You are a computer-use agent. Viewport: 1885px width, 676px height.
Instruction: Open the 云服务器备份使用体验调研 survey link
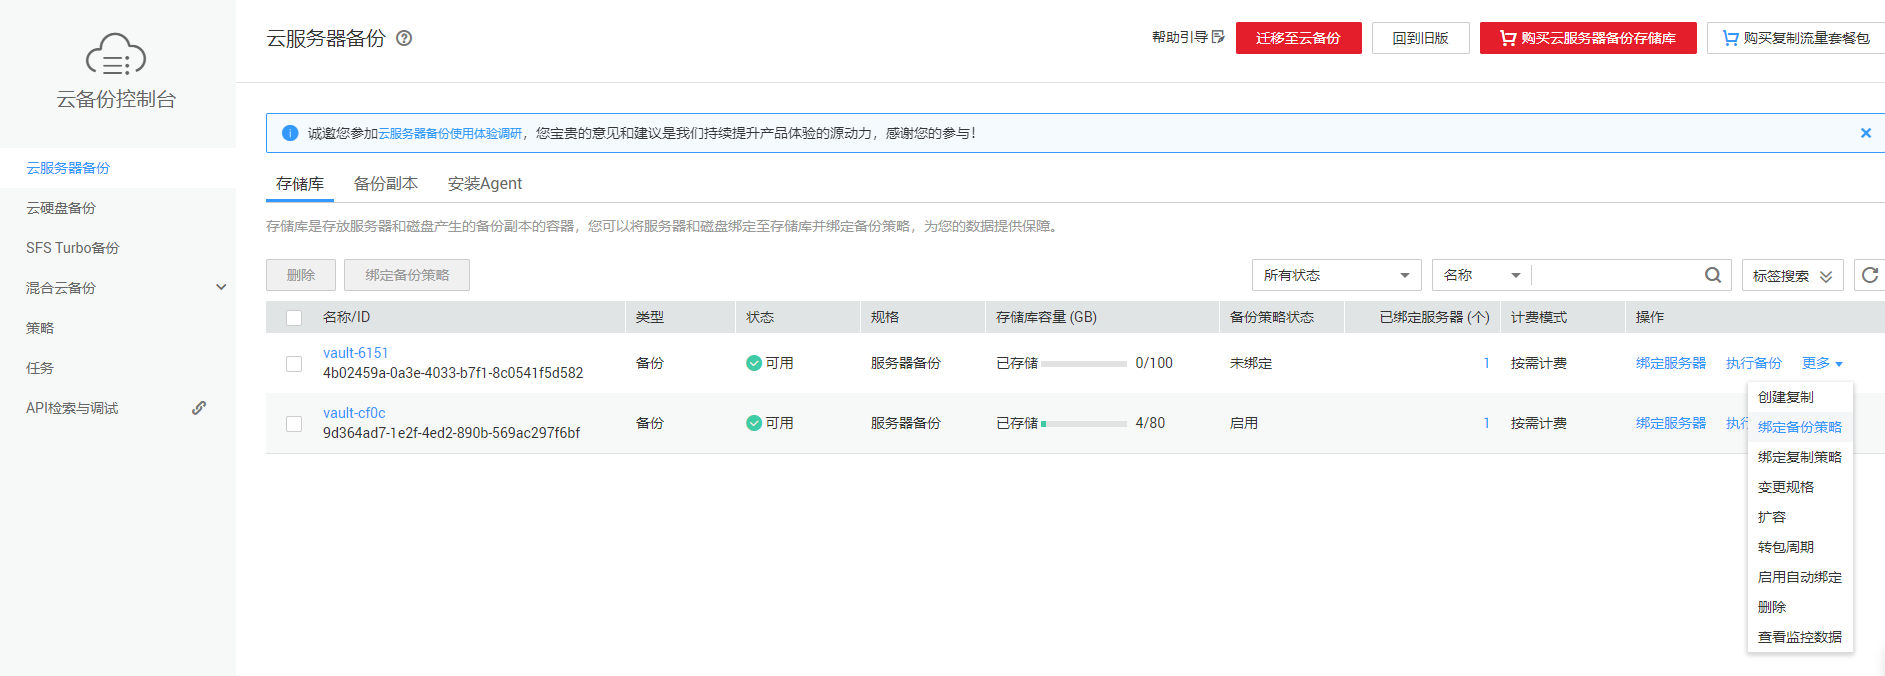tap(450, 133)
